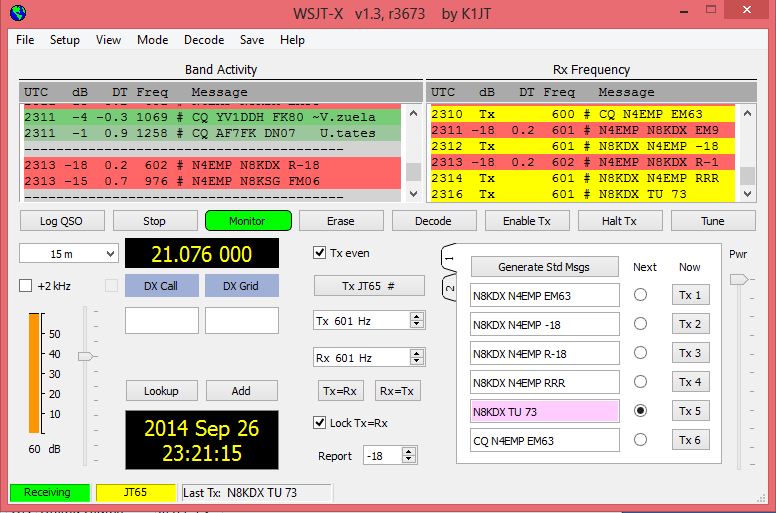Click the Tx 3 now button

(690, 353)
